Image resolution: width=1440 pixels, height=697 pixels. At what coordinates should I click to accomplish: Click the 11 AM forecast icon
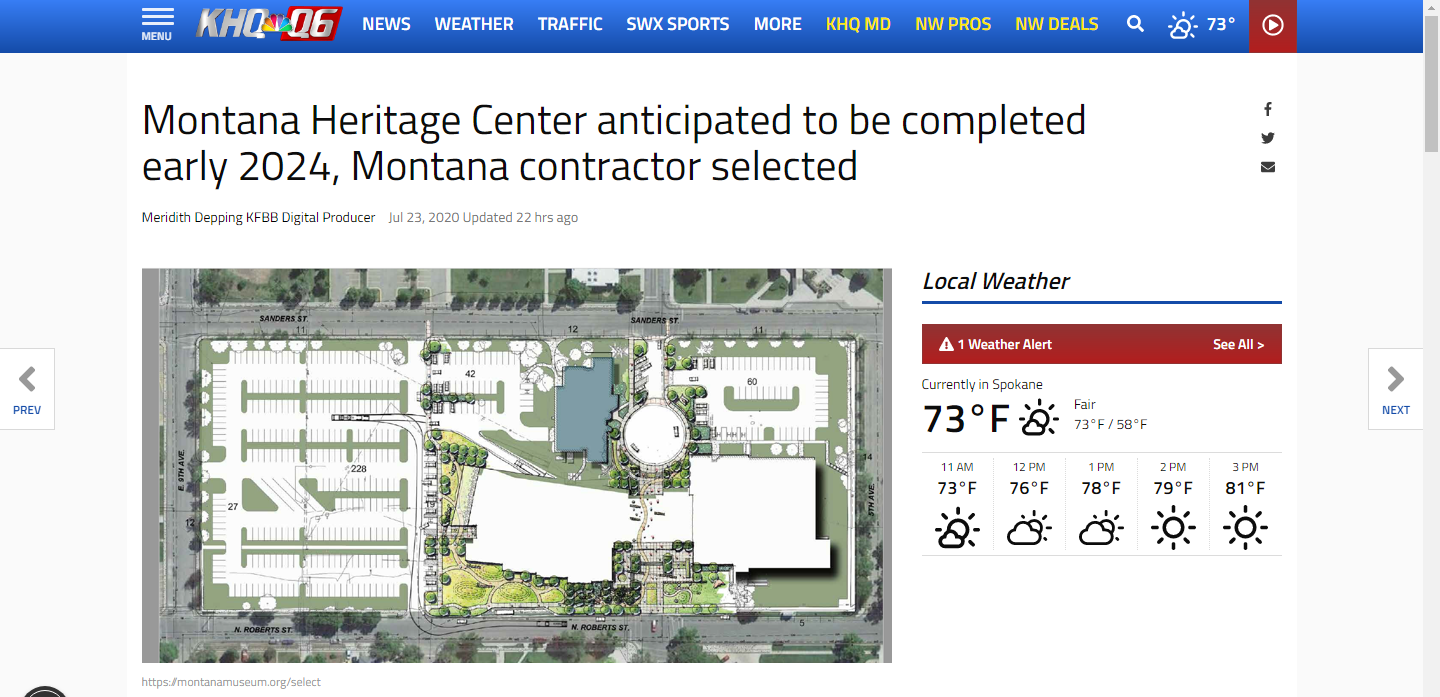[x=957, y=528]
